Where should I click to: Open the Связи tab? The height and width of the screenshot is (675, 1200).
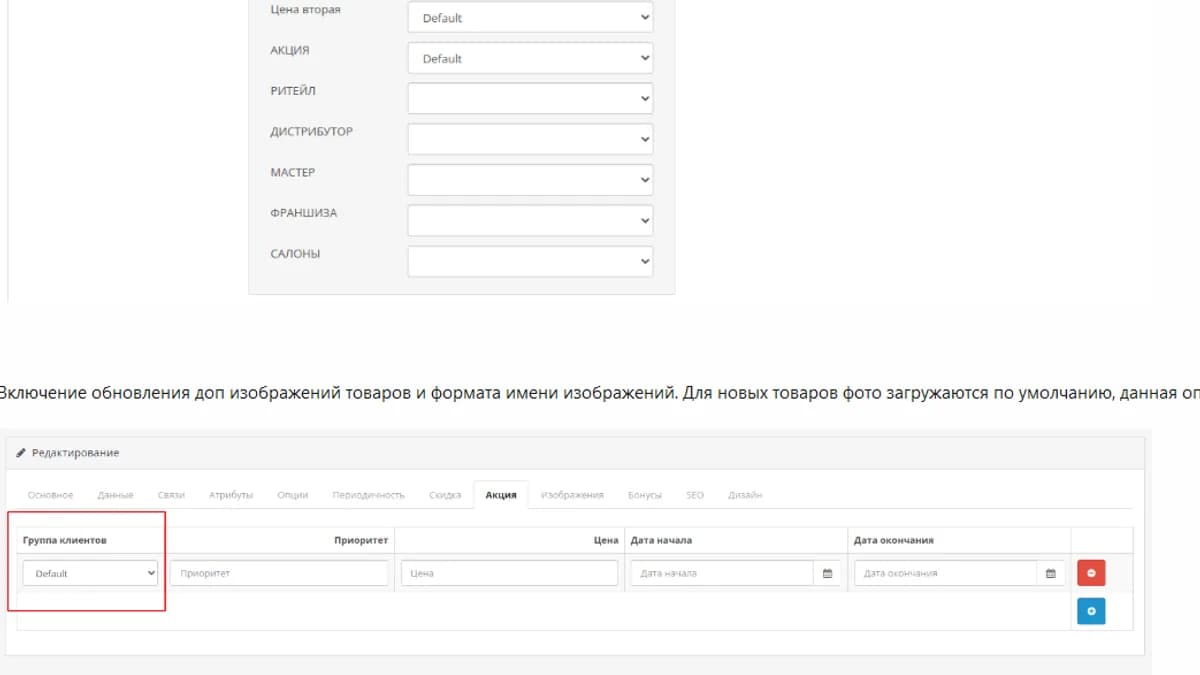pyautogui.click(x=171, y=495)
